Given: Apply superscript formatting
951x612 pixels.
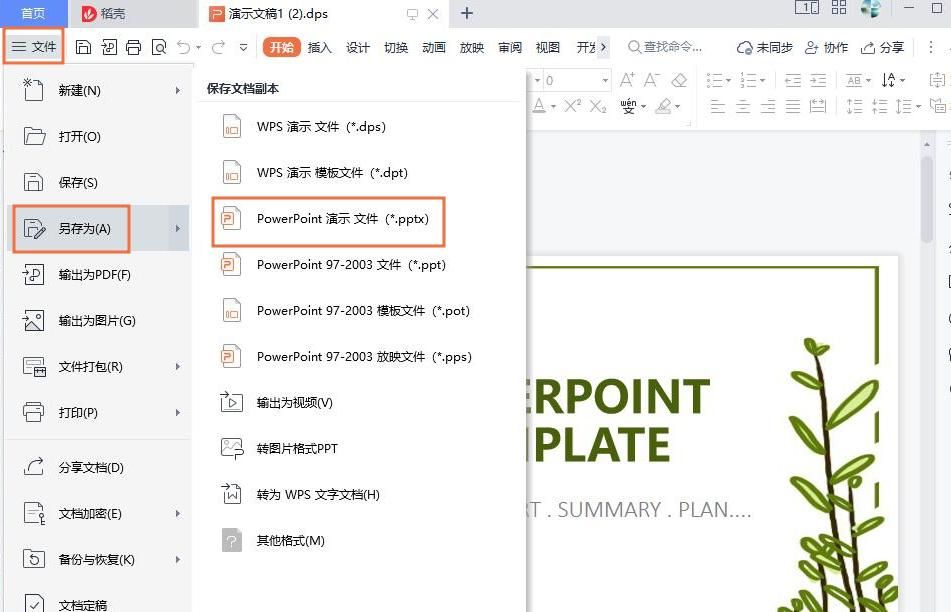Looking at the screenshot, I should point(572,106).
